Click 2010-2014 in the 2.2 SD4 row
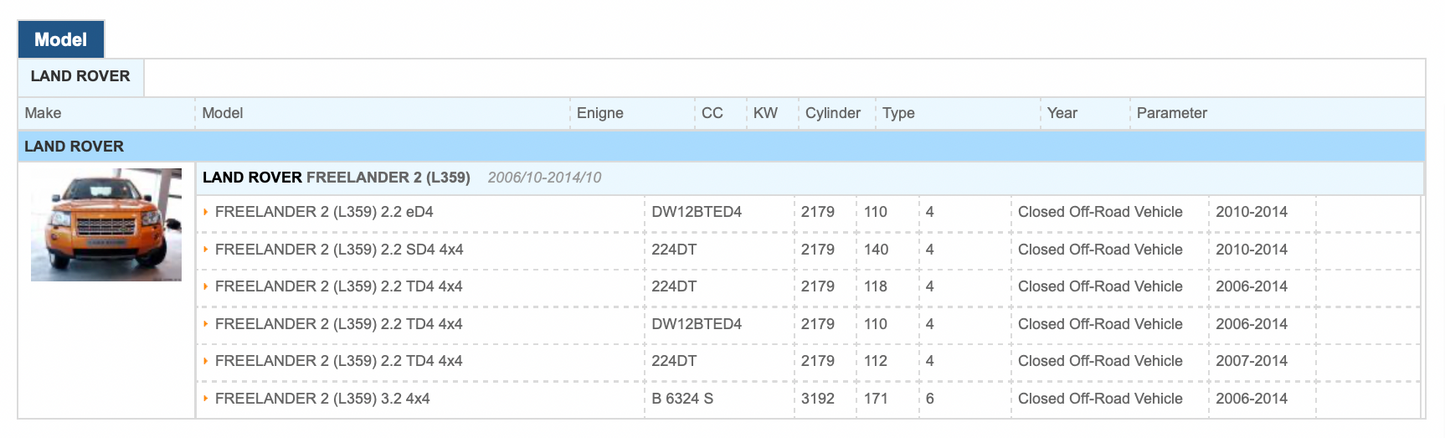Image resolution: width=1445 pixels, height=438 pixels. (1252, 249)
